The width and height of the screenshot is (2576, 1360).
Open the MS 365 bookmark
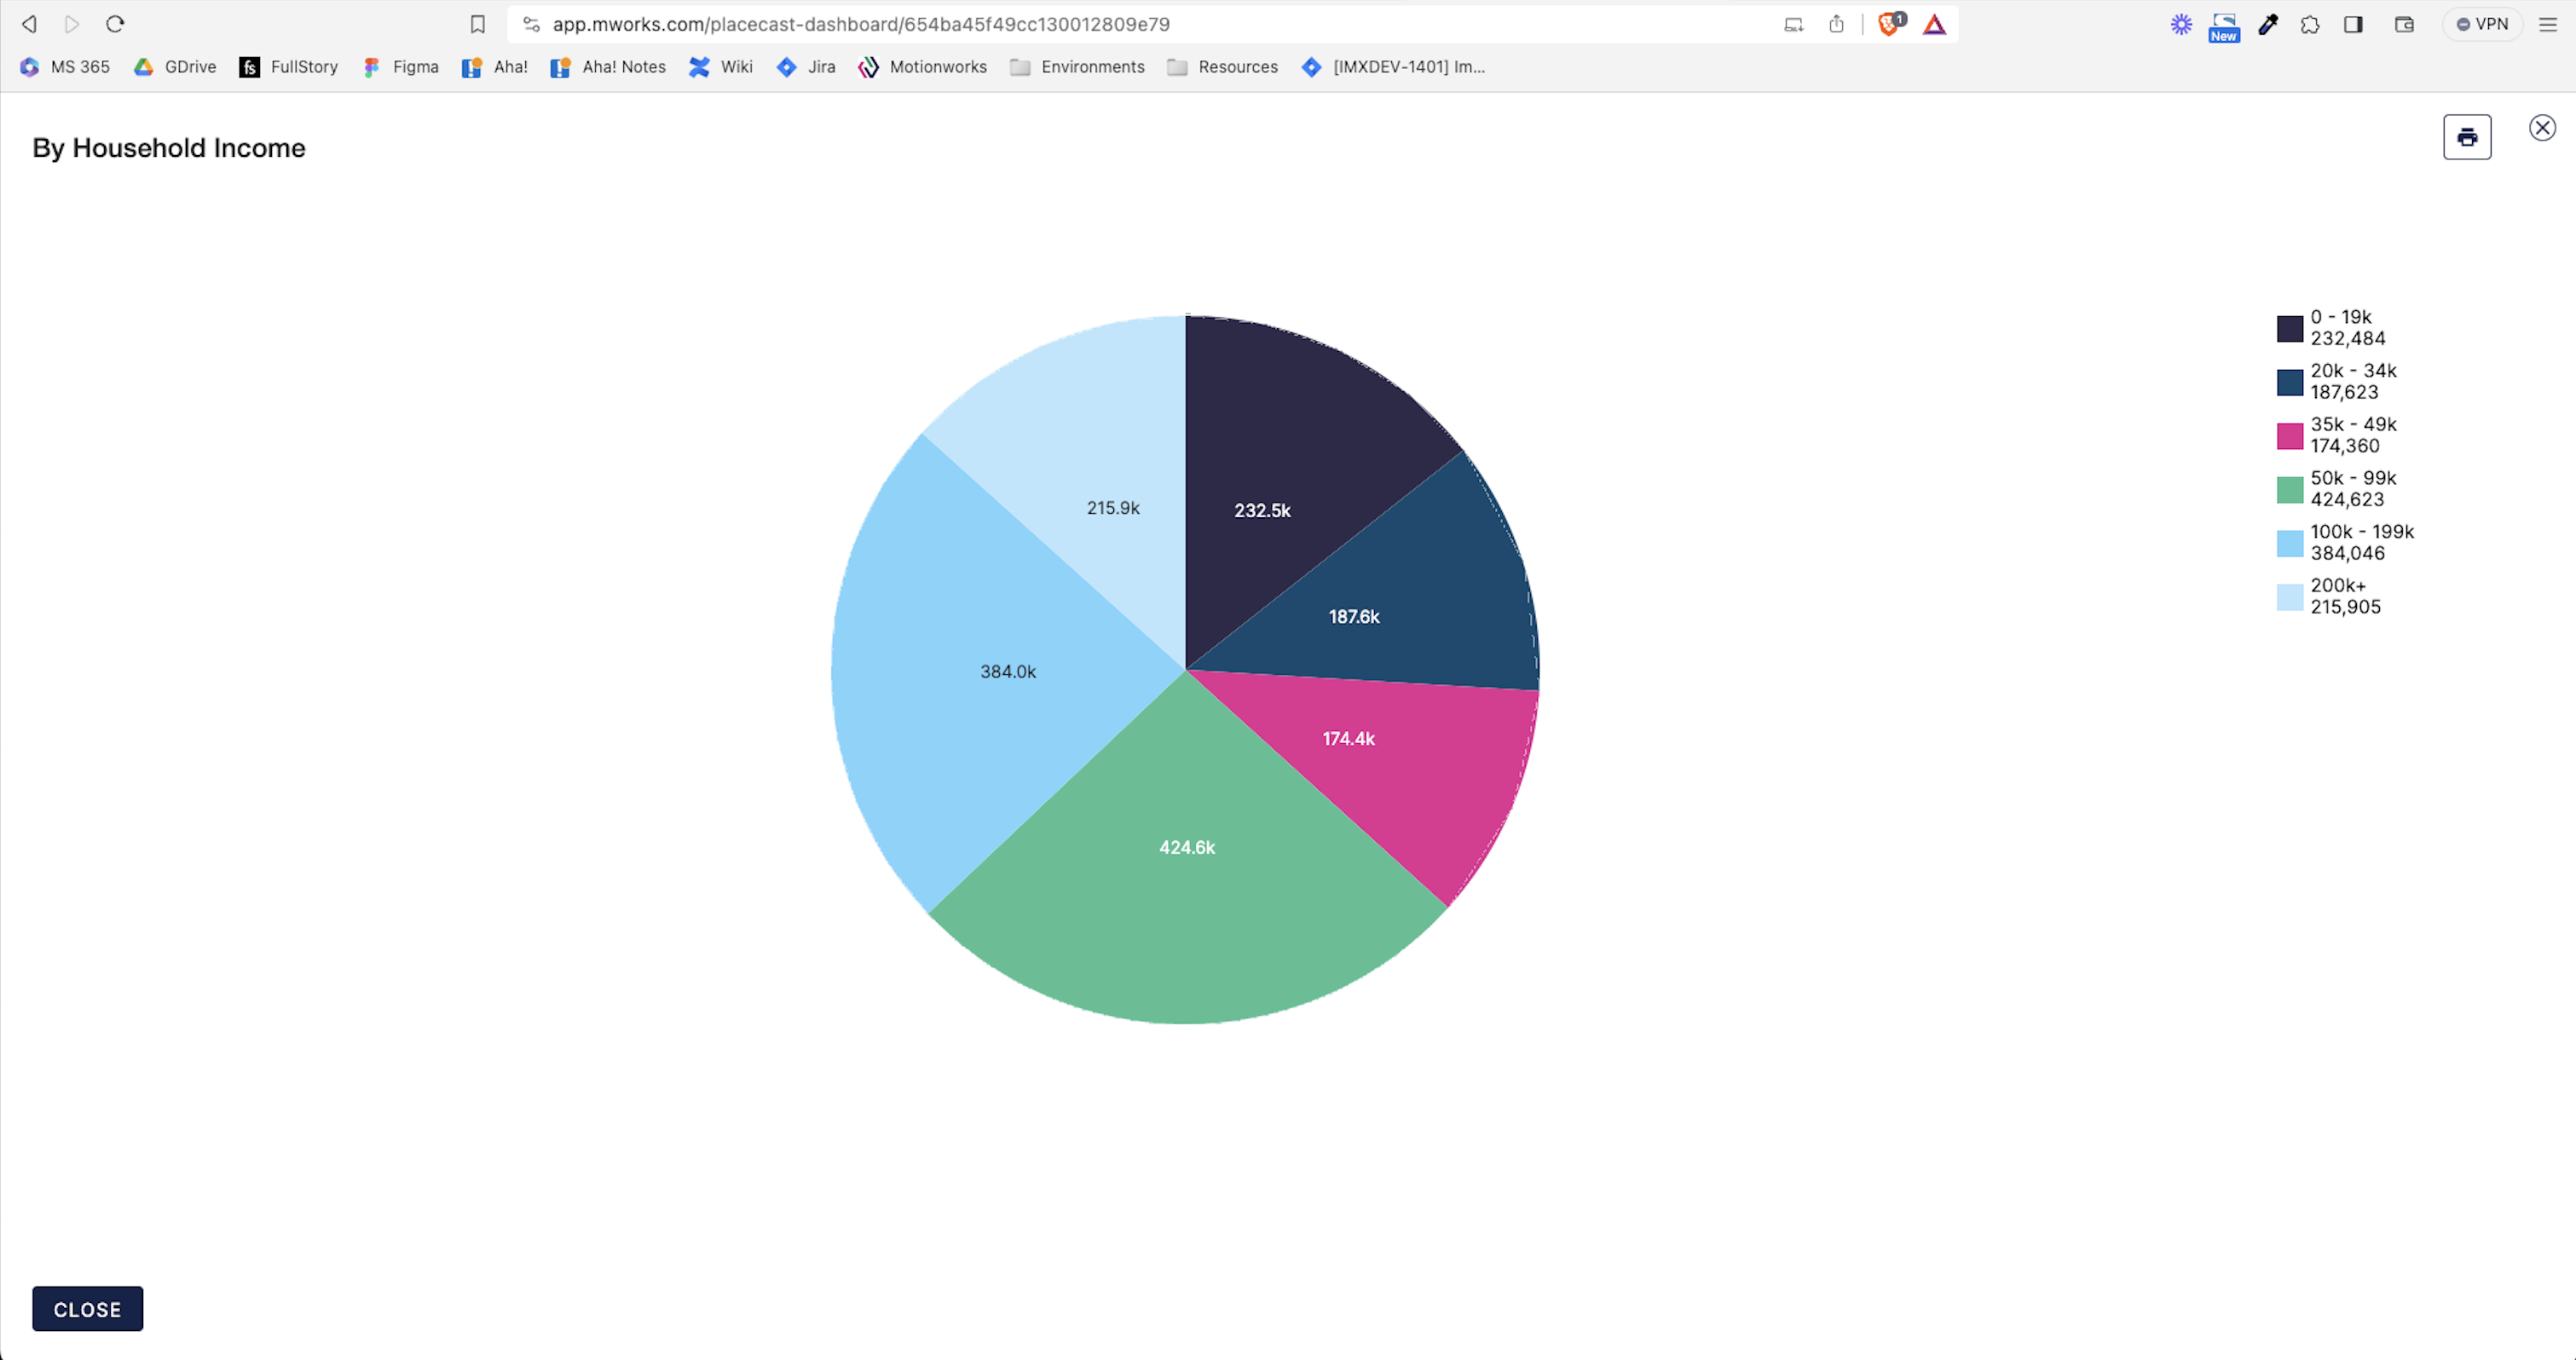click(x=65, y=67)
